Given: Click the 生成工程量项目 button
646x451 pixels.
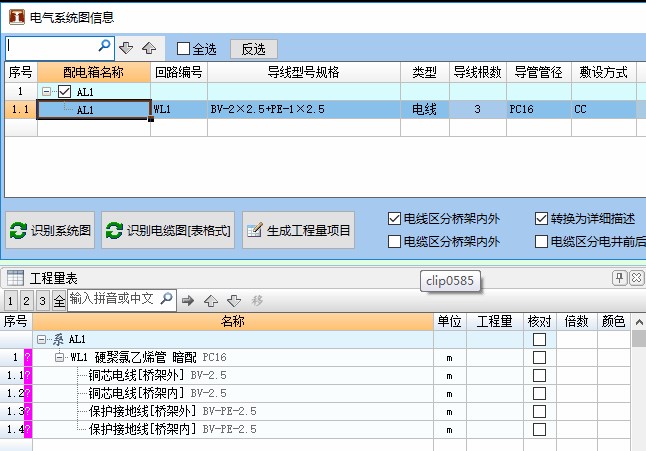Looking at the screenshot, I should click(x=298, y=231).
